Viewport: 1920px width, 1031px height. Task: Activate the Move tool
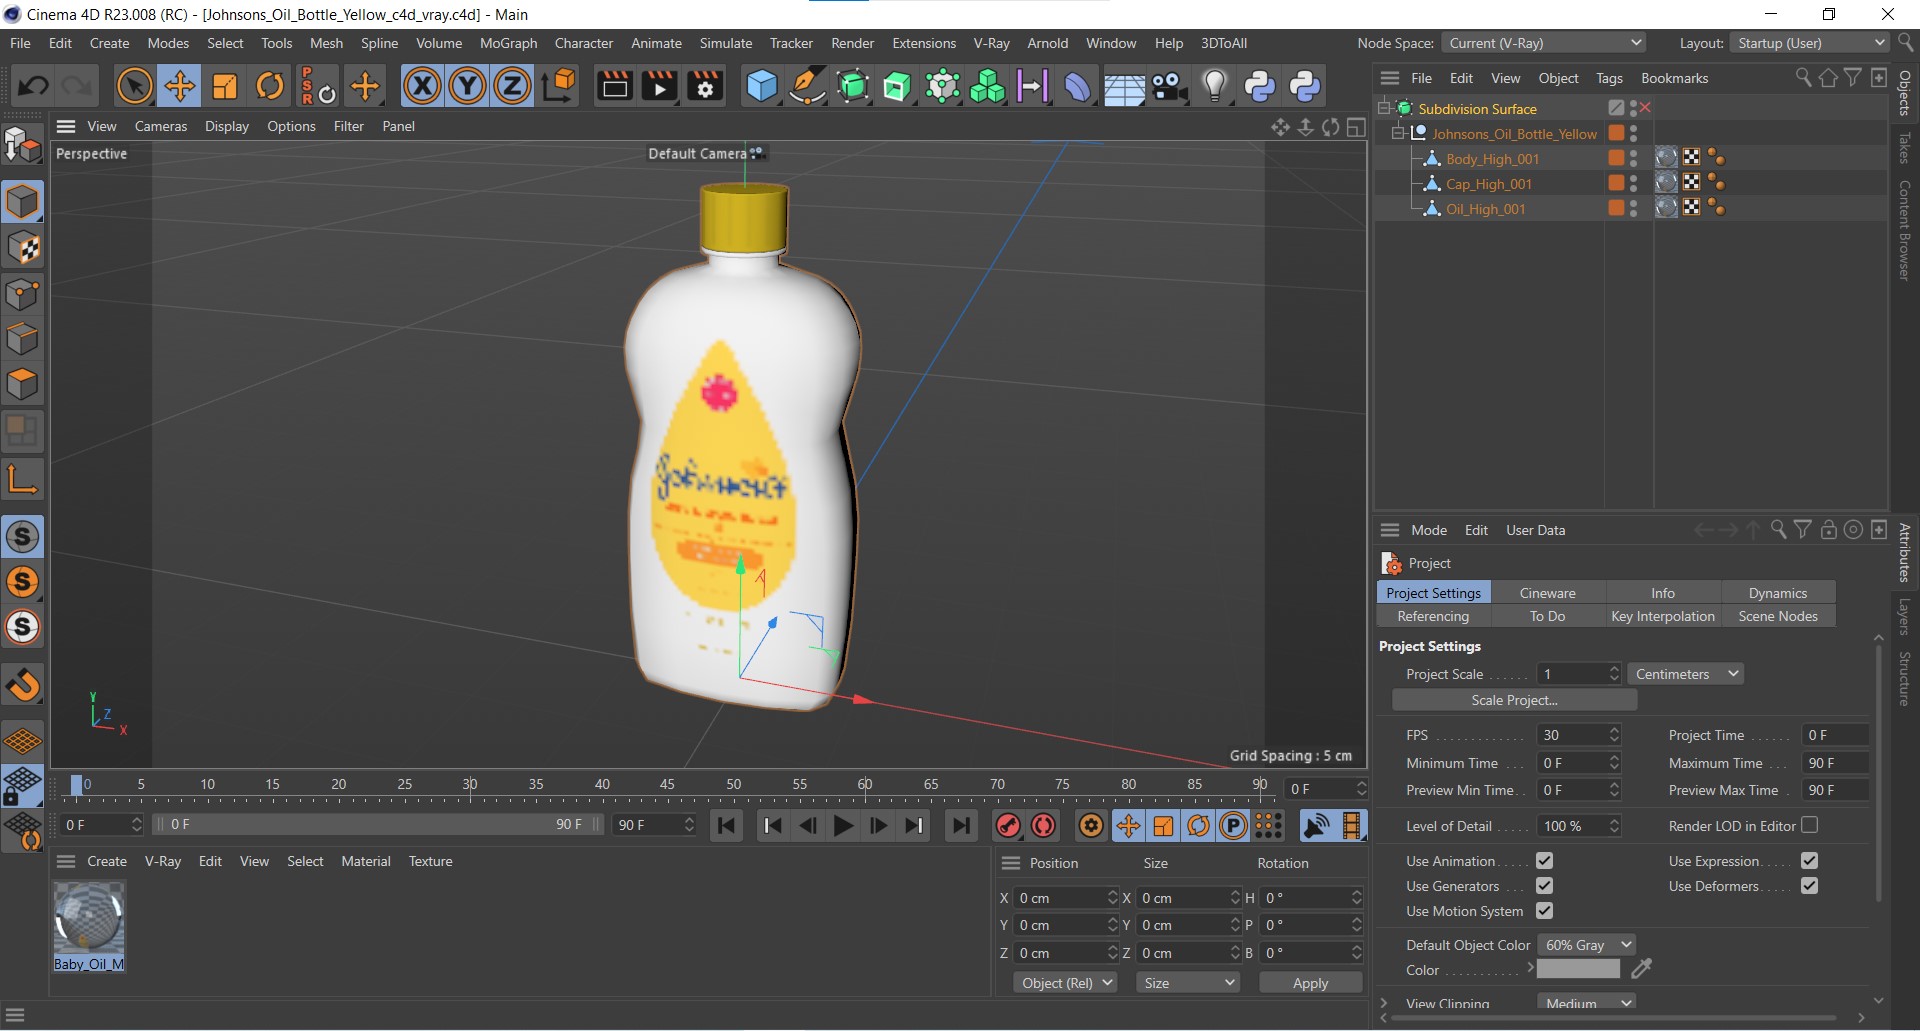click(x=180, y=86)
